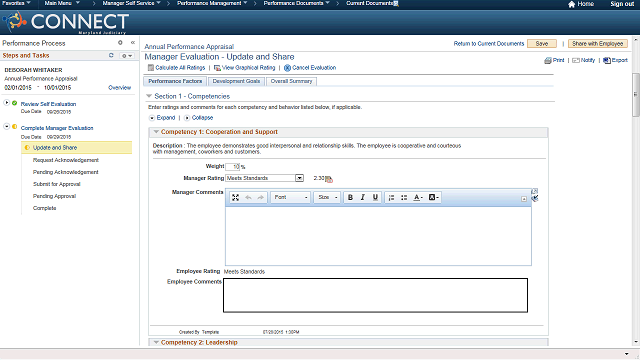This screenshot has width=640, height=360.
Task: Maximize the Manager Comments editor
Action: click(236, 198)
